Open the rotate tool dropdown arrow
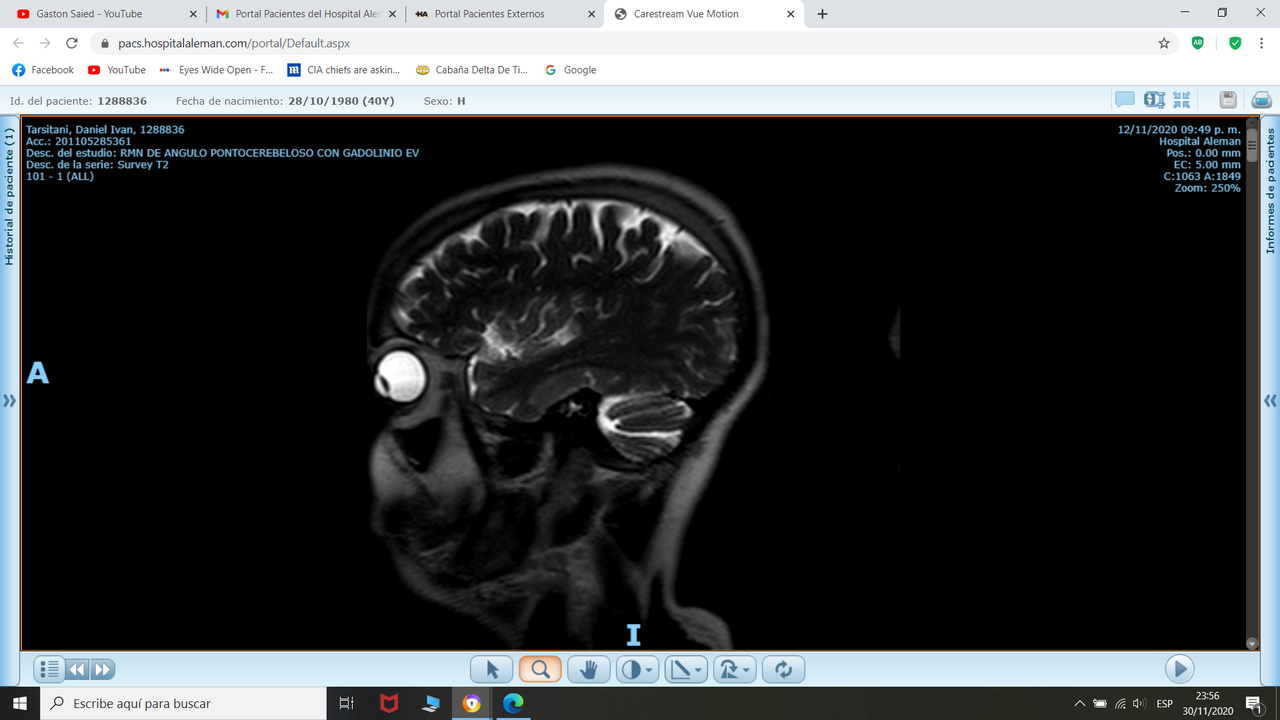This screenshot has height=720, width=1280. 748,671
